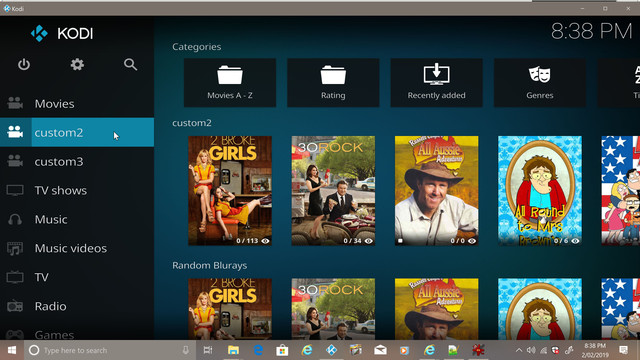The height and width of the screenshot is (360, 640).
Task: Click the search magnifier icon
Action: pos(130,64)
